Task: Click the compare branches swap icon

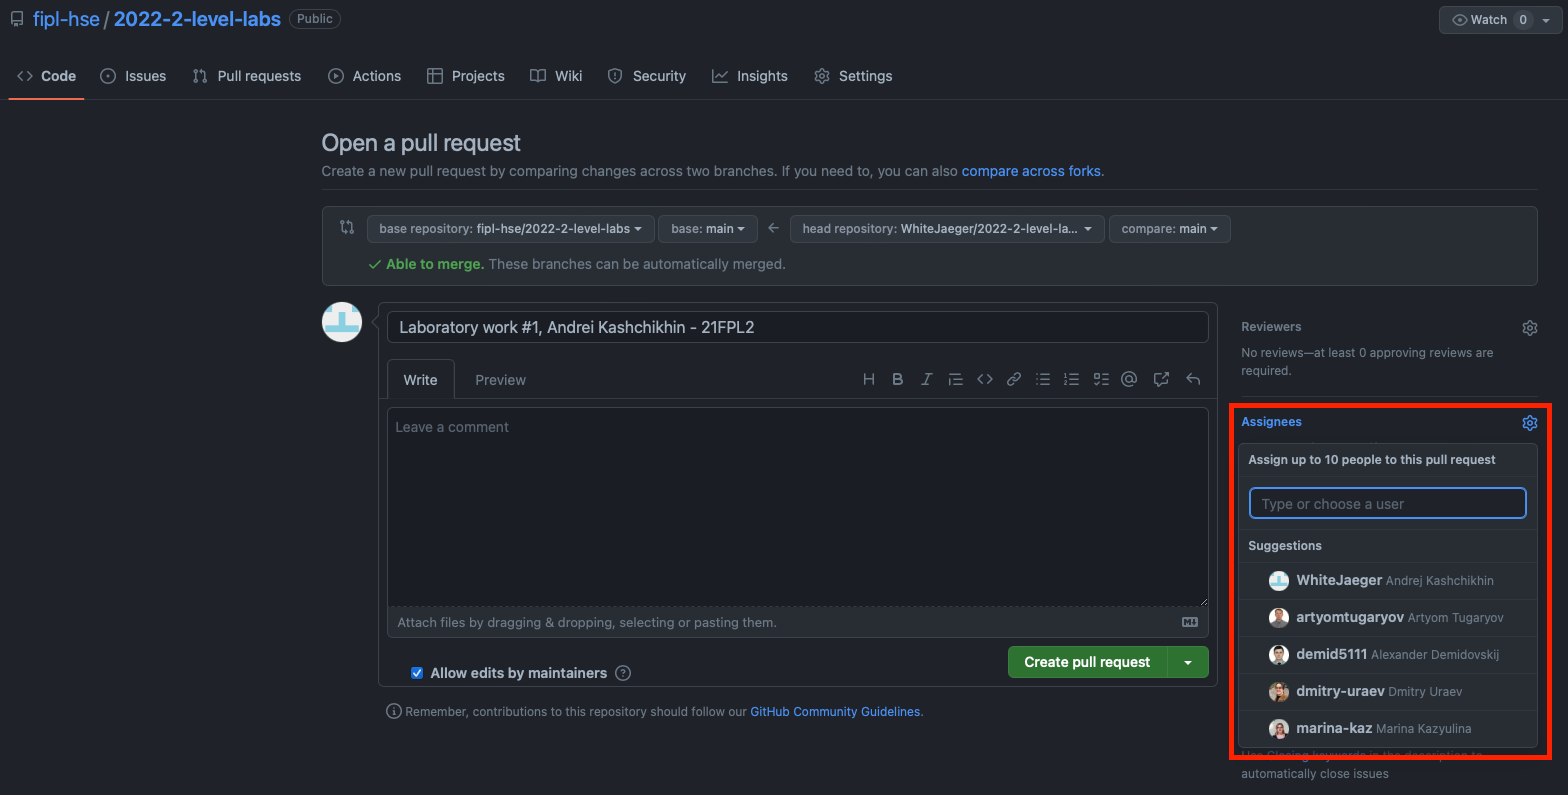Action: [x=347, y=227]
